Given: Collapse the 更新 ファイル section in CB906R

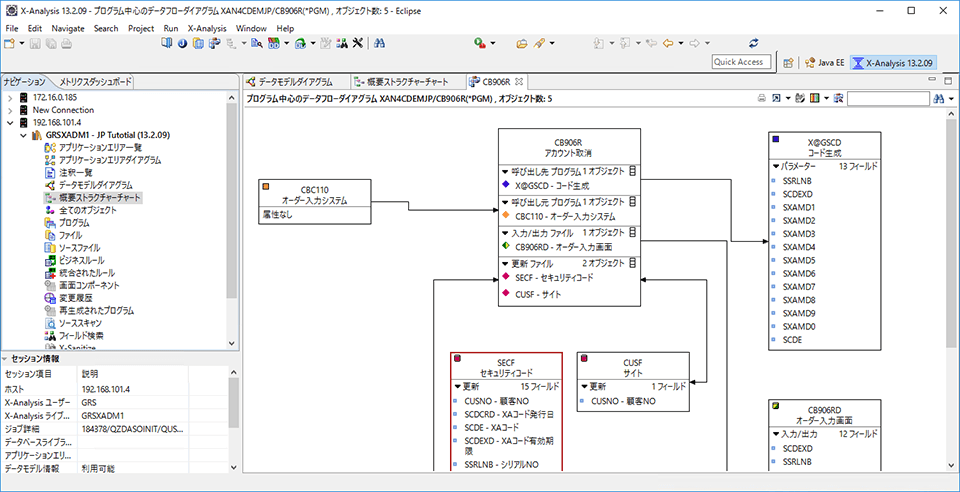Looking at the screenshot, I should (505, 263).
